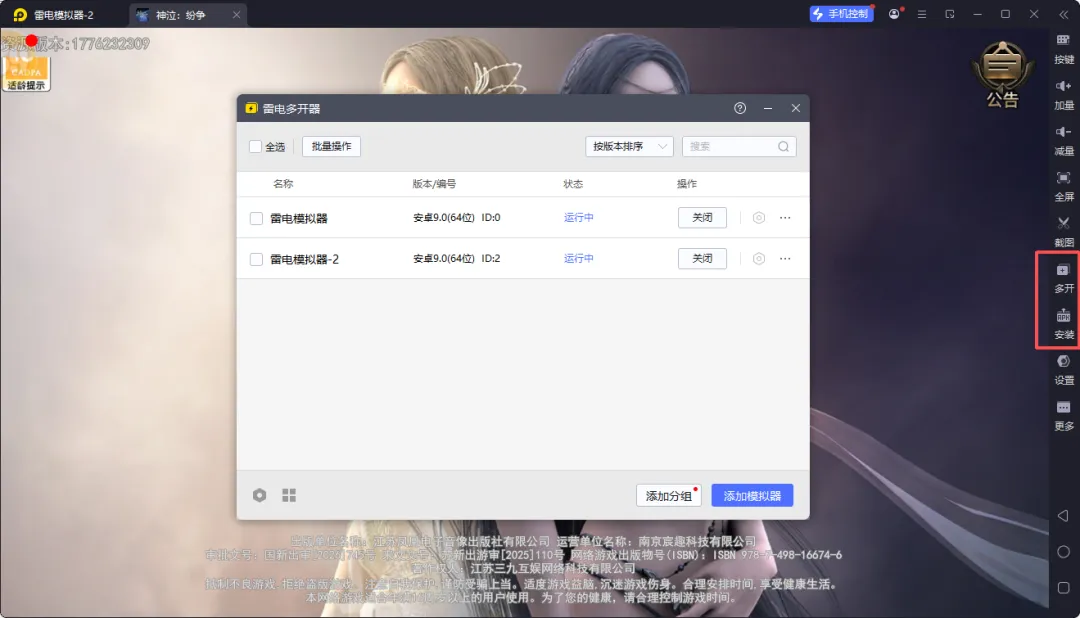This screenshot has height=618, width=1080.
Task: Click the Android recents square button
Action: pyautogui.click(x=1063, y=588)
